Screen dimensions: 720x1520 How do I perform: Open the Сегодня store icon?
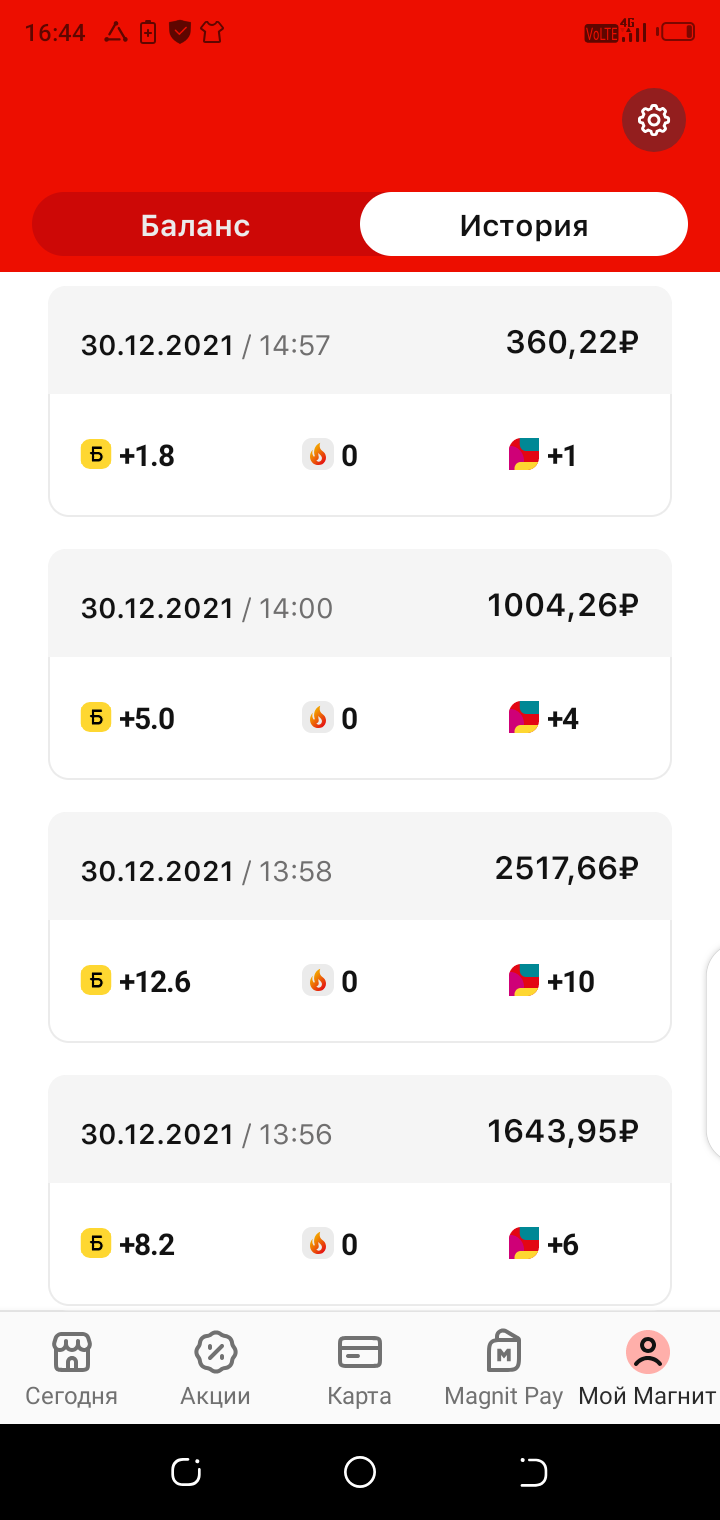point(72,1352)
